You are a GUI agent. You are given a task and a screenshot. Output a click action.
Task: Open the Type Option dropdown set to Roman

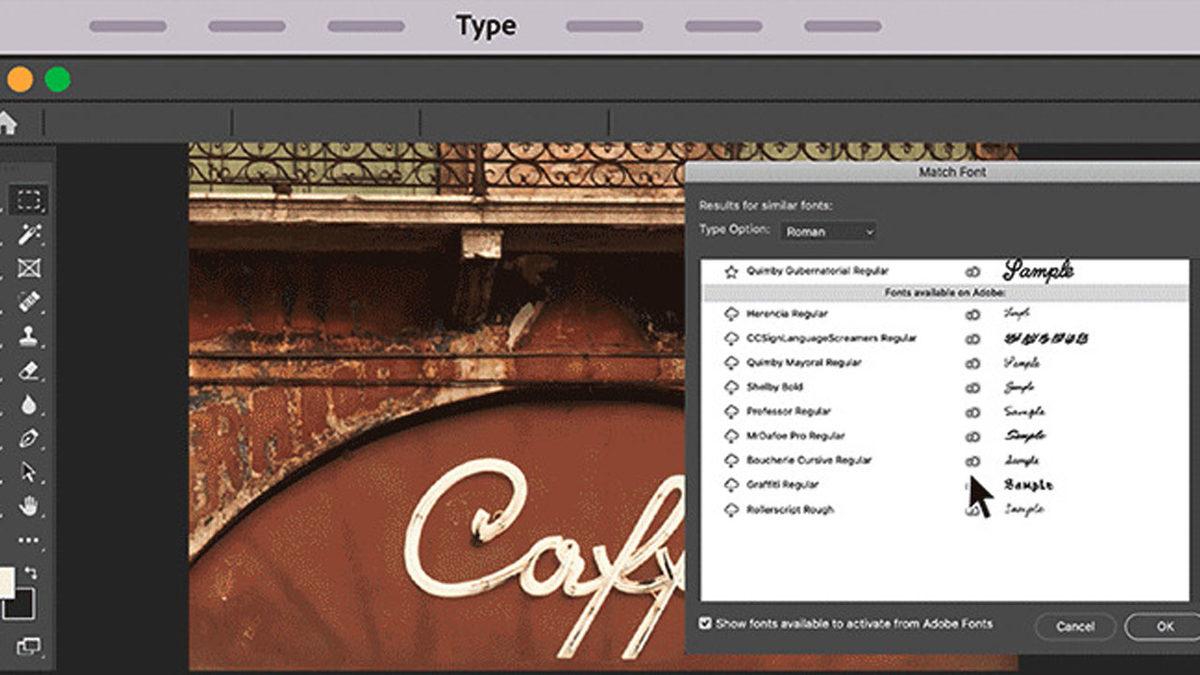(x=827, y=231)
